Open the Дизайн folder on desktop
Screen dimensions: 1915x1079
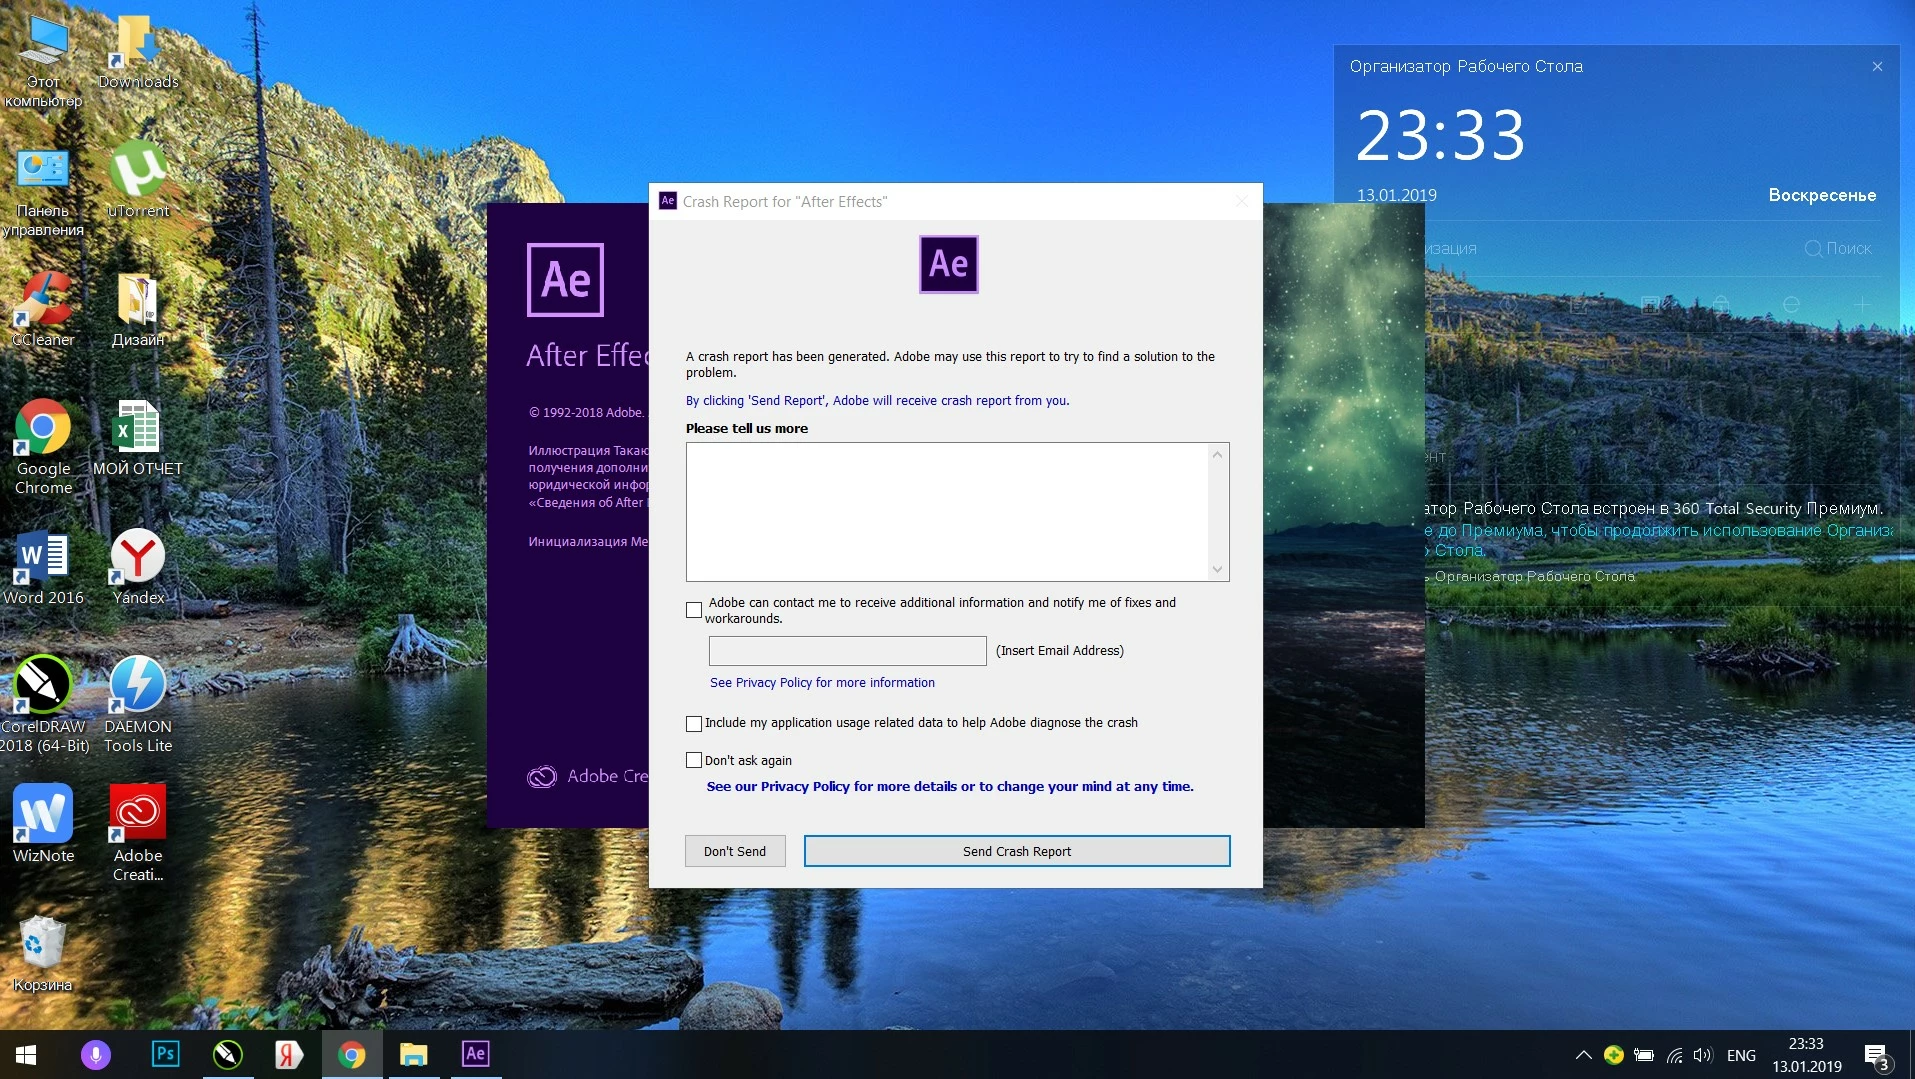[x=138, y=310]
